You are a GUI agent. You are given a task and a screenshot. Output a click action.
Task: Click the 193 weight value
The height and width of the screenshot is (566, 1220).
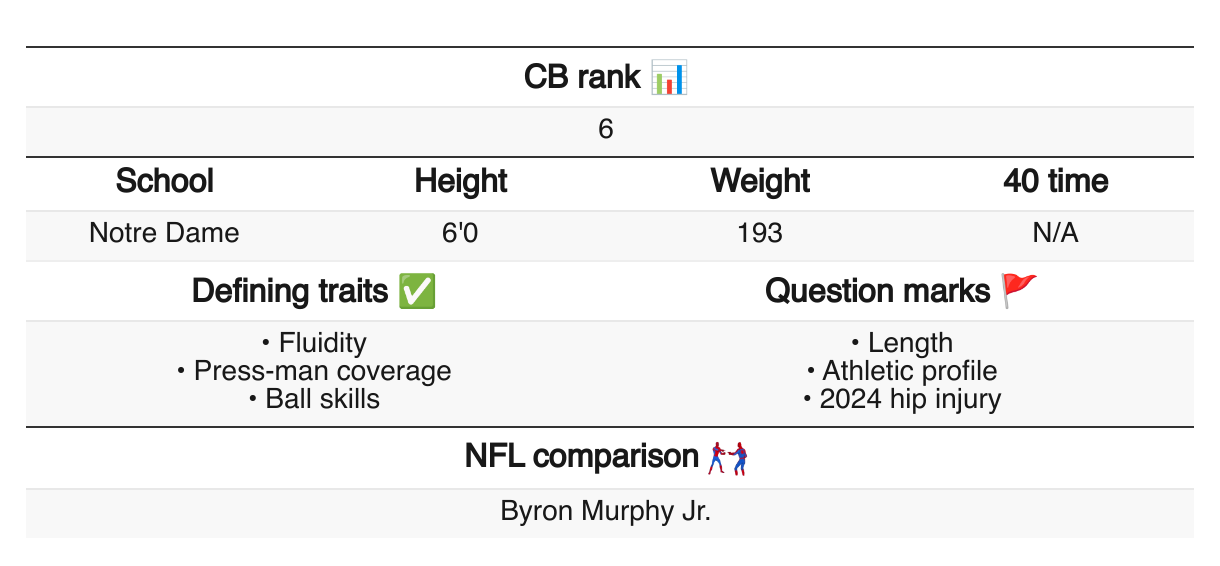[760, 233]
